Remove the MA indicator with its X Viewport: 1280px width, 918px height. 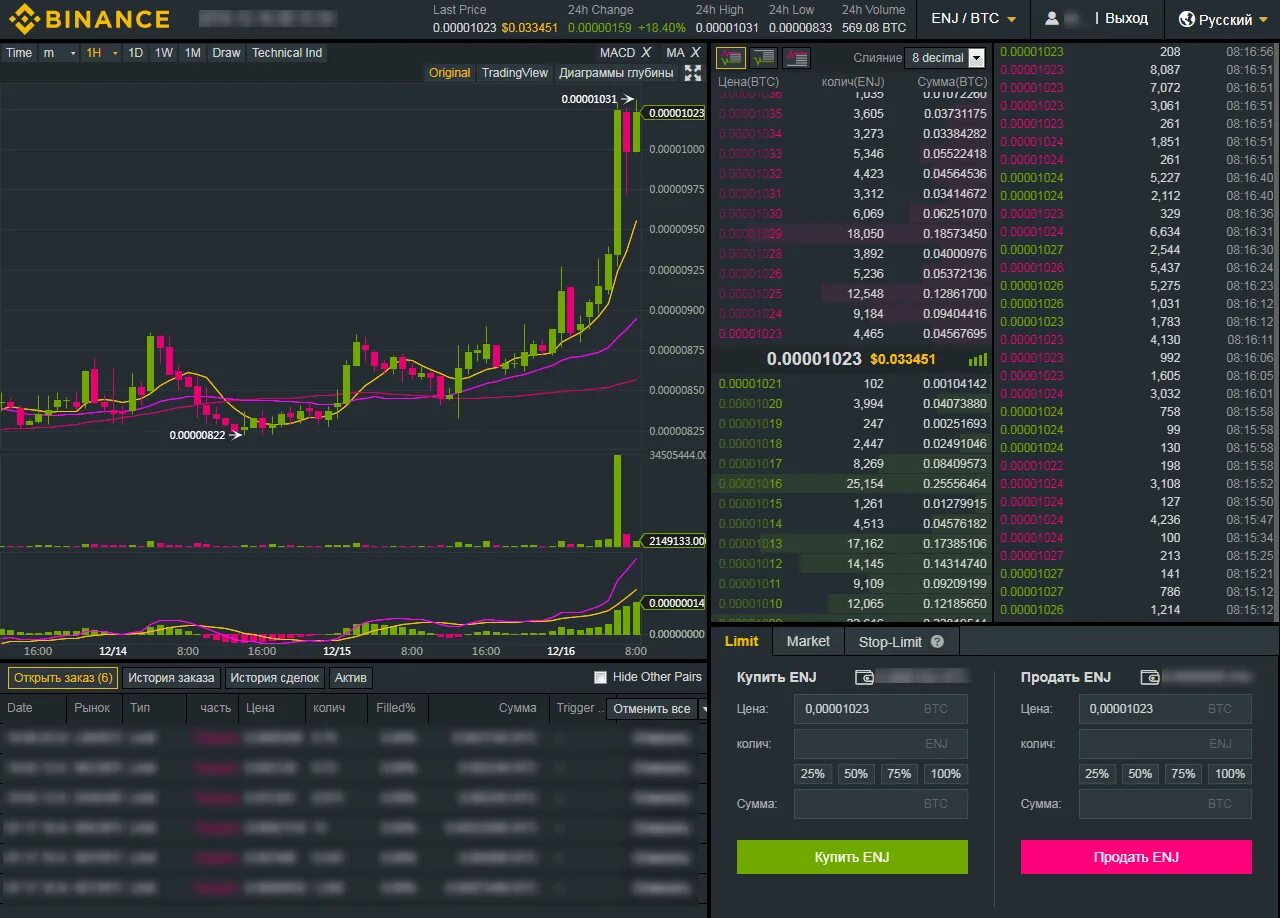coord(696,52)
